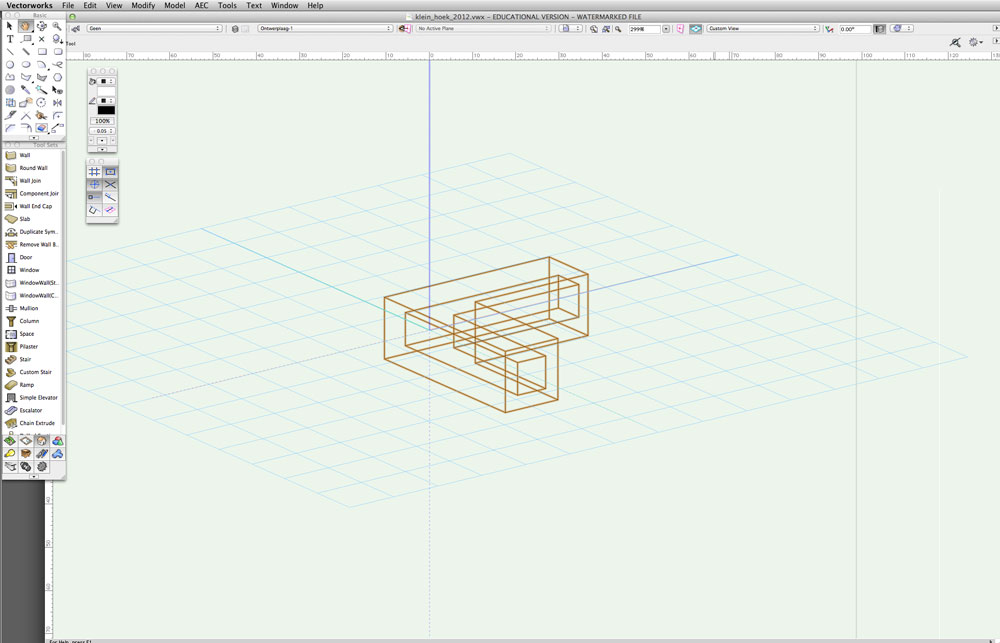Open the 'Geen' class dropdown
The image size is (1000, 643).
(154, 29)
